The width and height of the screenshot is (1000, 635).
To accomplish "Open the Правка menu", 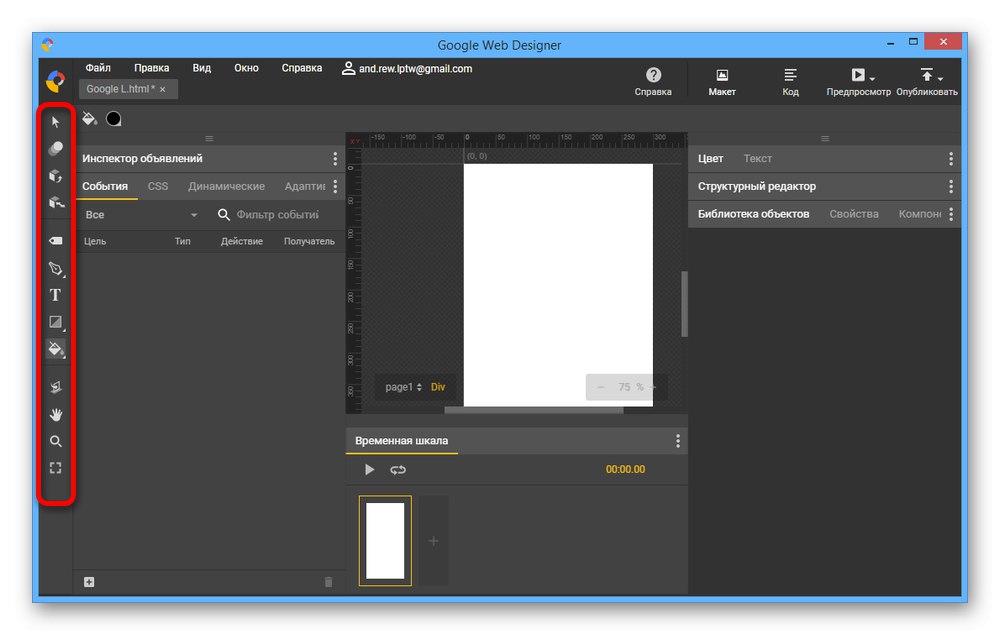I will coord(152,68).
